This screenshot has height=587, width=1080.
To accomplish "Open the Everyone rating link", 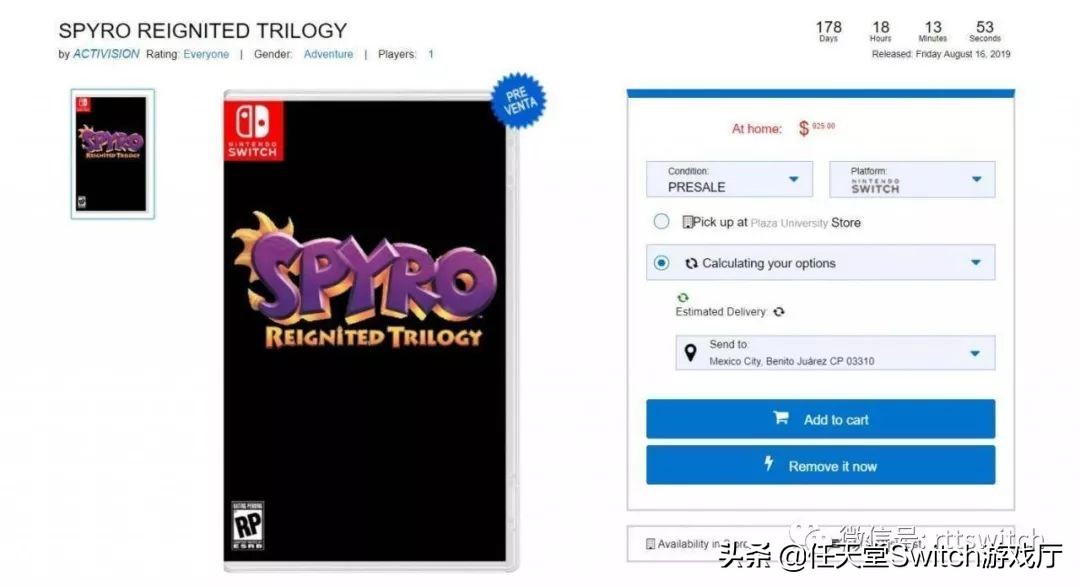I will (206, 54).
